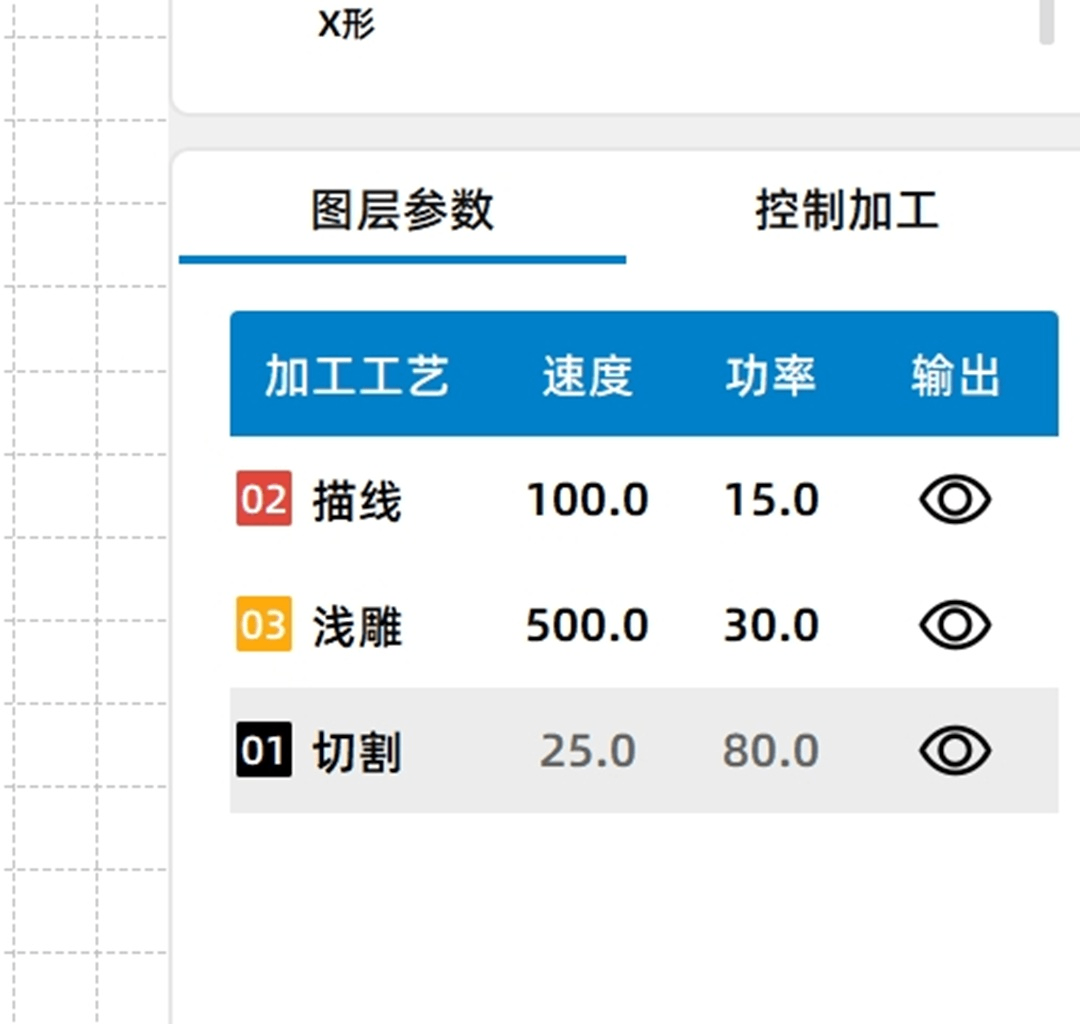This screenshot has width=1080, height=1024.
Task: Select the orange 03 layer color tag
Action: tap(264, 624)
